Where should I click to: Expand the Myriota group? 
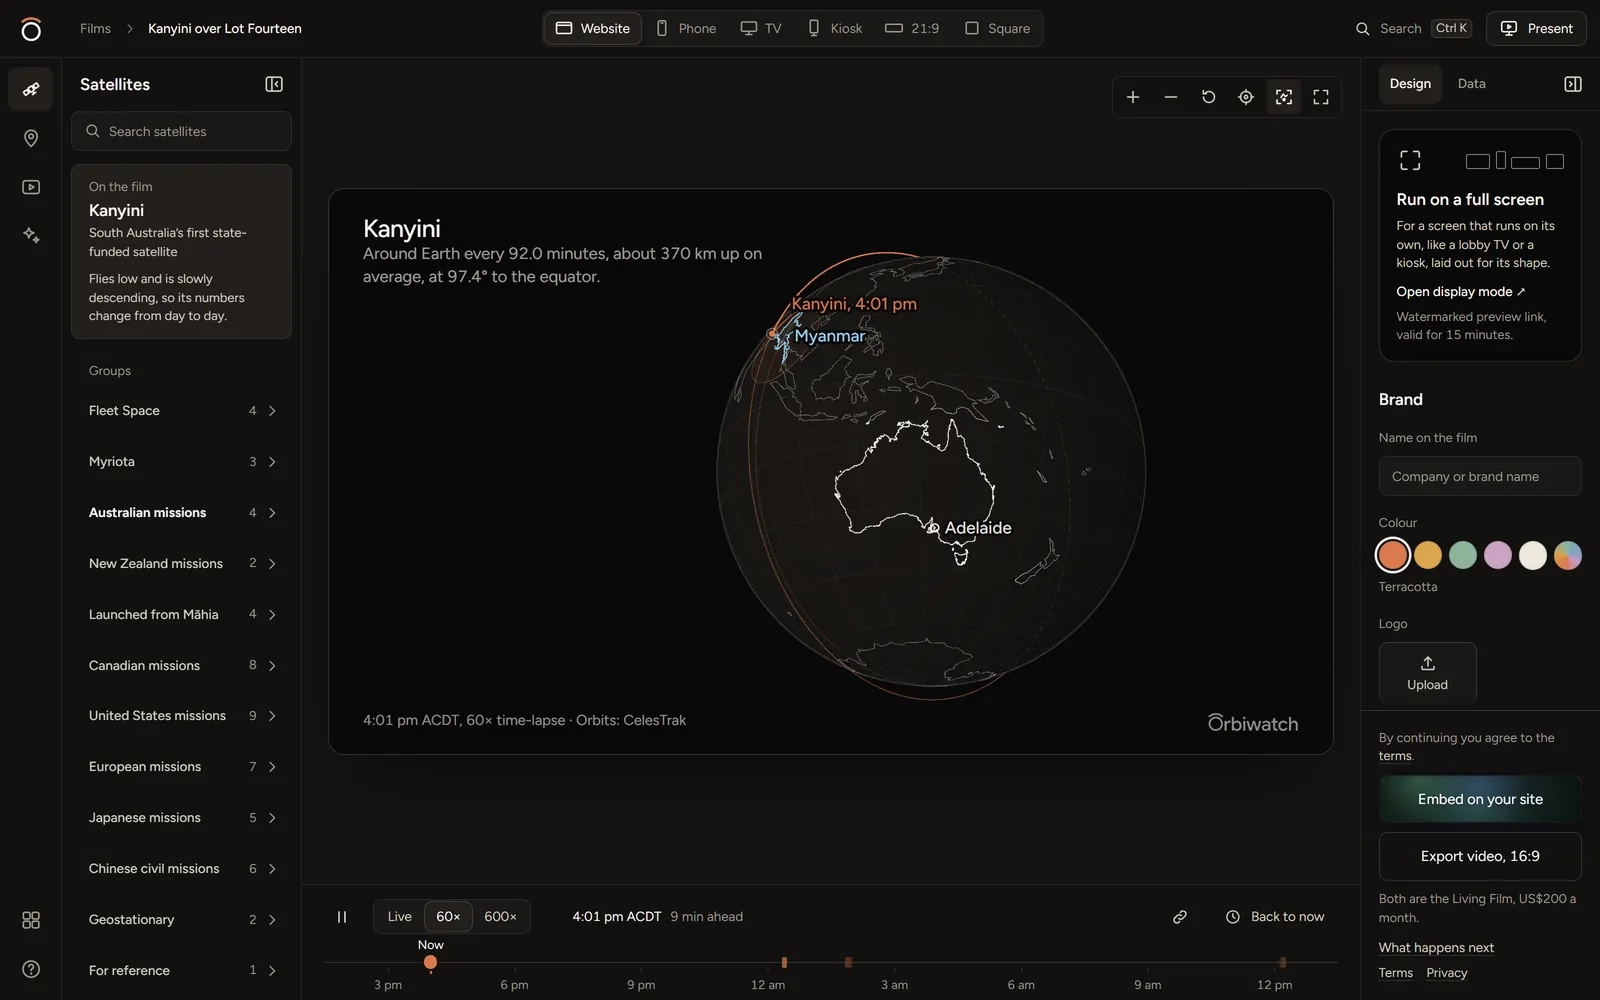click(181, 462)
